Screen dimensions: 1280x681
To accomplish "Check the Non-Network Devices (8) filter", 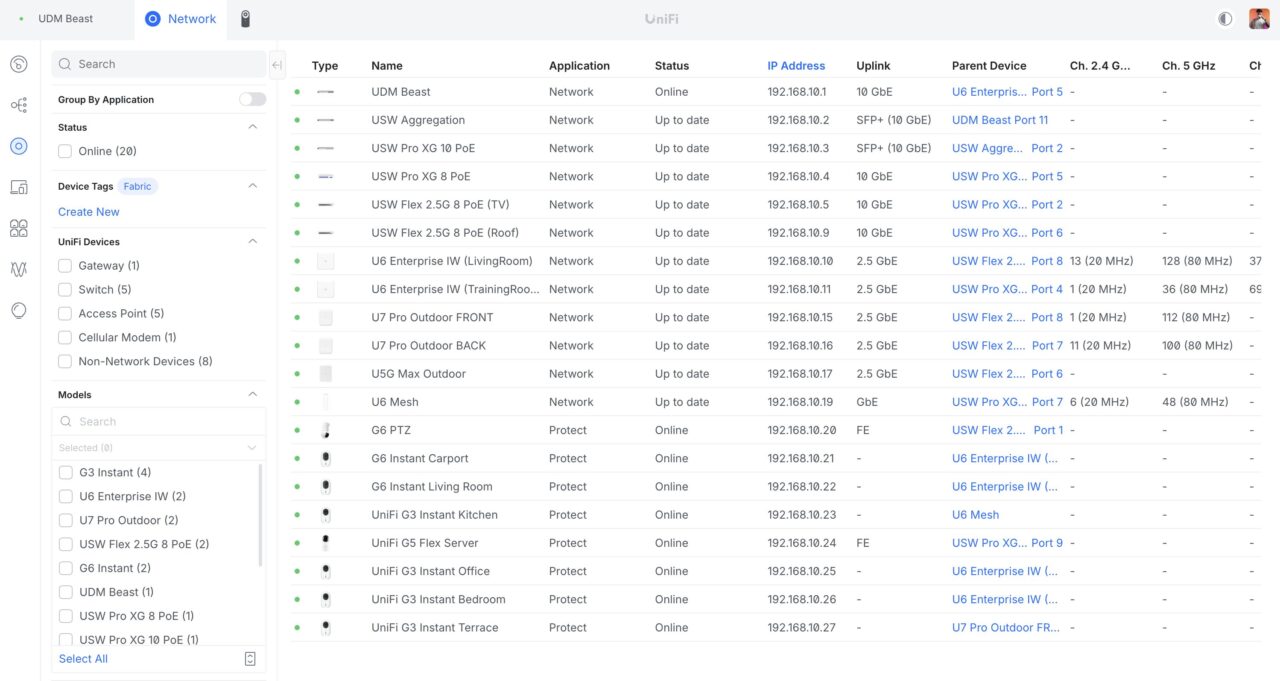I will (65, 362).
